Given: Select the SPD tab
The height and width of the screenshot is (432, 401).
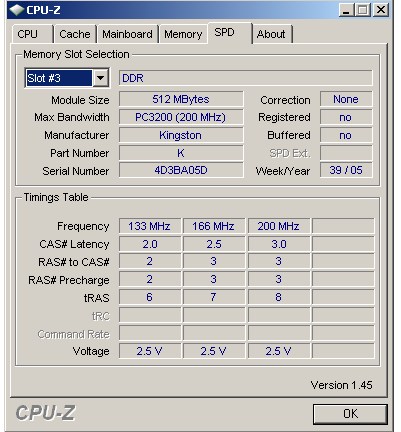Looking at the screenshot, I should [x=229, y=33].
